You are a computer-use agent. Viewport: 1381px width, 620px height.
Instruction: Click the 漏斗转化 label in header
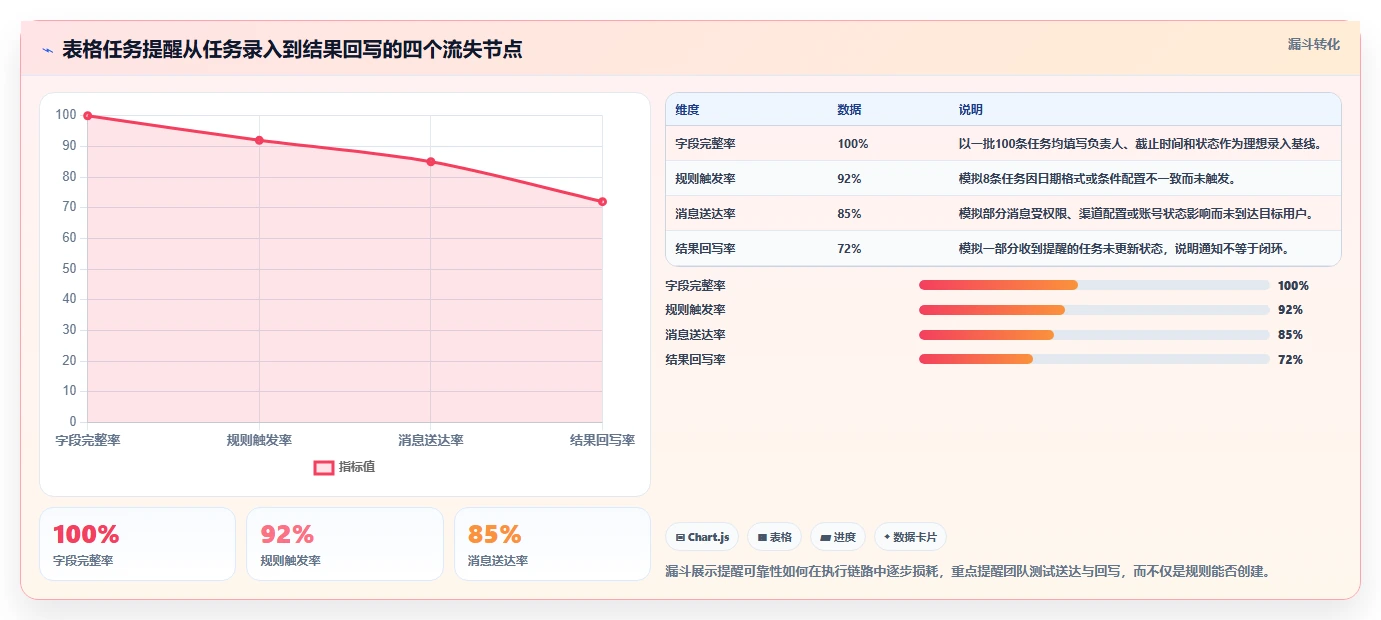pyautogui.click(x=1313, y=44)
